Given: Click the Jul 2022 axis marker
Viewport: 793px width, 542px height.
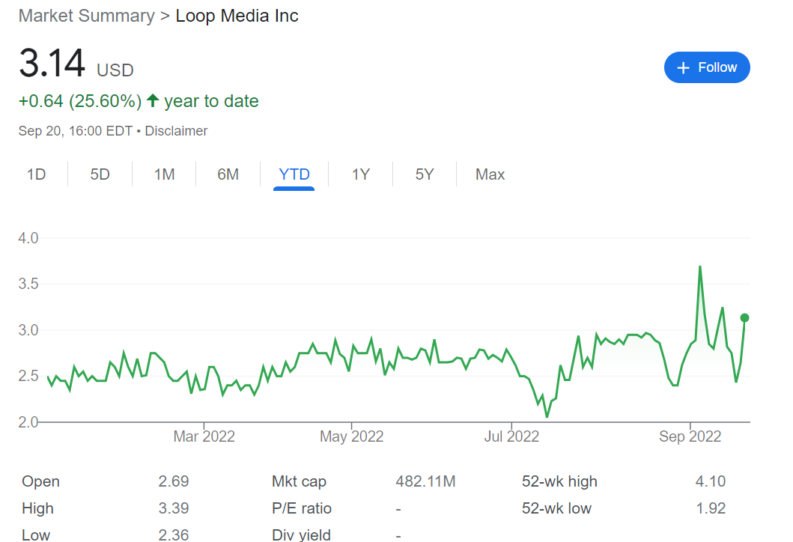Looking at the screenshot, I should point(511,436).
